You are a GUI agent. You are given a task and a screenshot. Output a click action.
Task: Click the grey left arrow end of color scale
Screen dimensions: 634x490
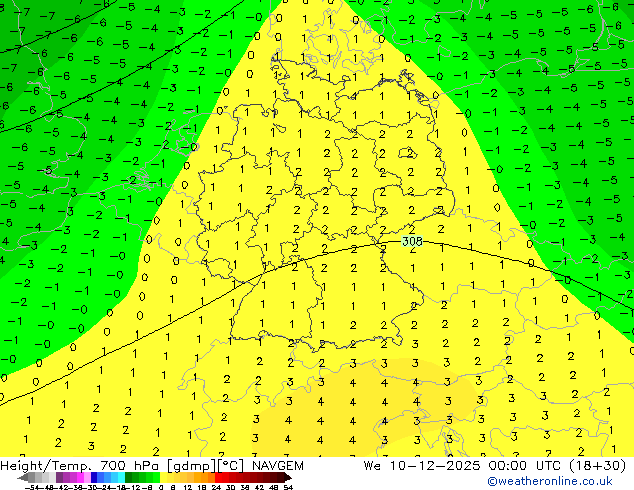click(23, 478)
